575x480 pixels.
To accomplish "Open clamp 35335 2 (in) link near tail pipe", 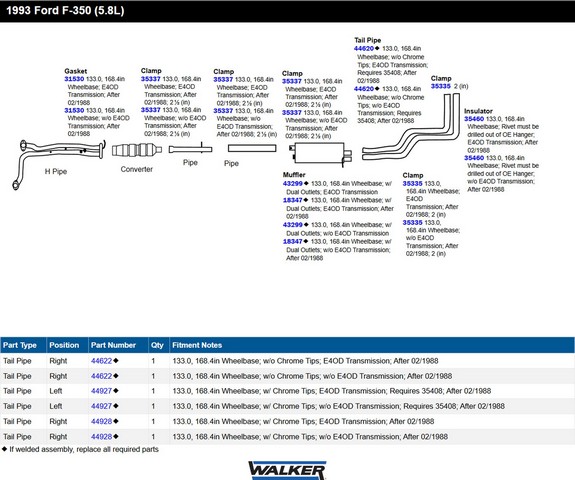I will click(440, 86).
